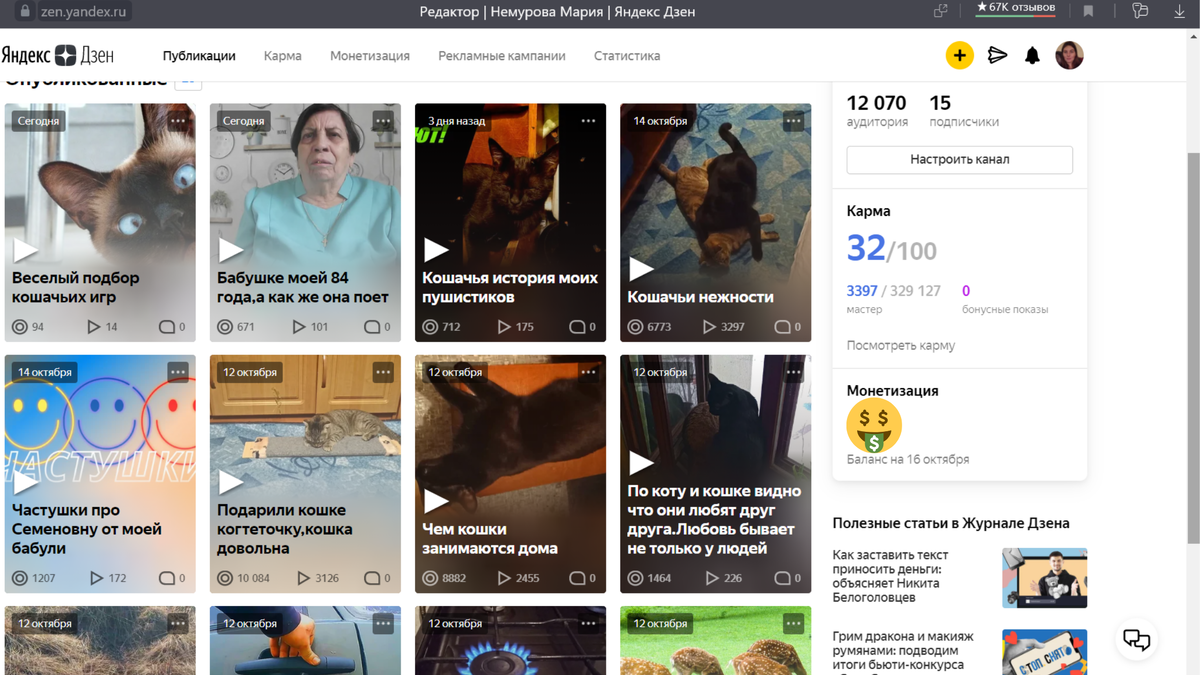Open three-dot menu on Подарили кошке когтеточку card
Viewport: 1200px width, 675px height.
[x=383, y=371]
